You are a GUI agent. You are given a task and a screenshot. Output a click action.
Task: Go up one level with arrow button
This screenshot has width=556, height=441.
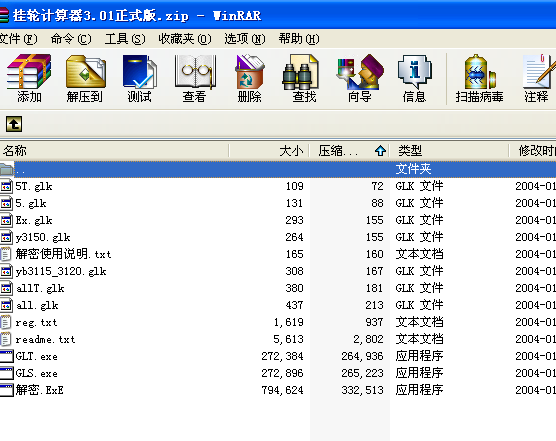point(14,124)
